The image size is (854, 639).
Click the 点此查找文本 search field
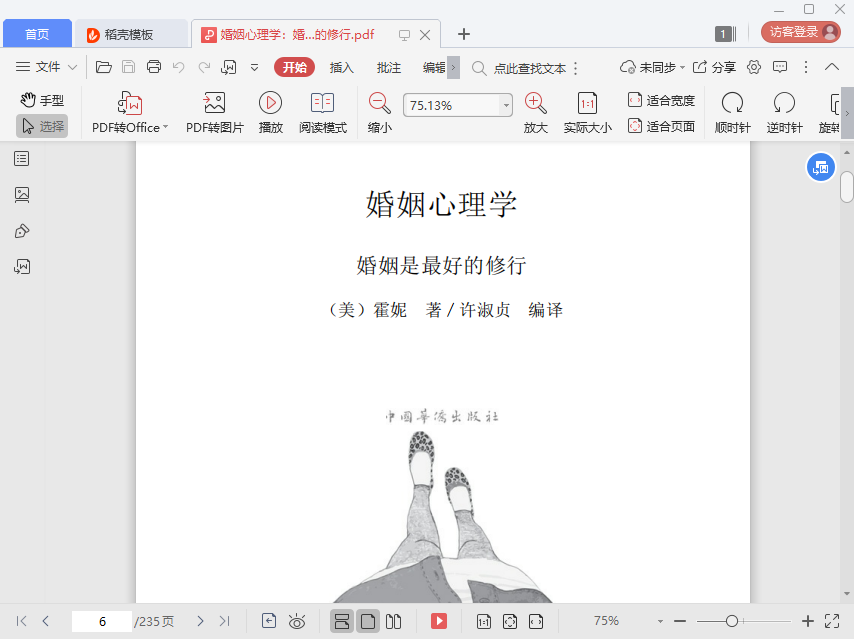(x=519, y=68)
